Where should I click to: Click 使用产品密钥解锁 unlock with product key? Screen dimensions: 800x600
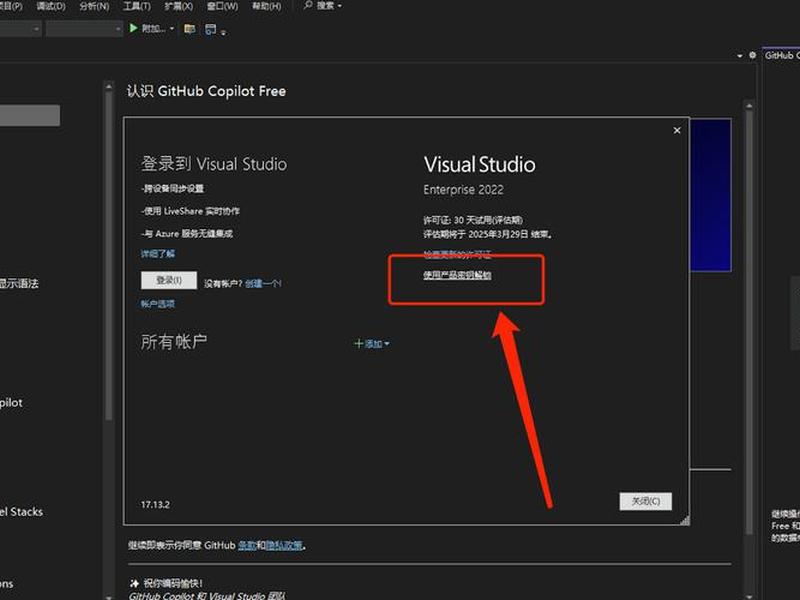tap(457, 276)
